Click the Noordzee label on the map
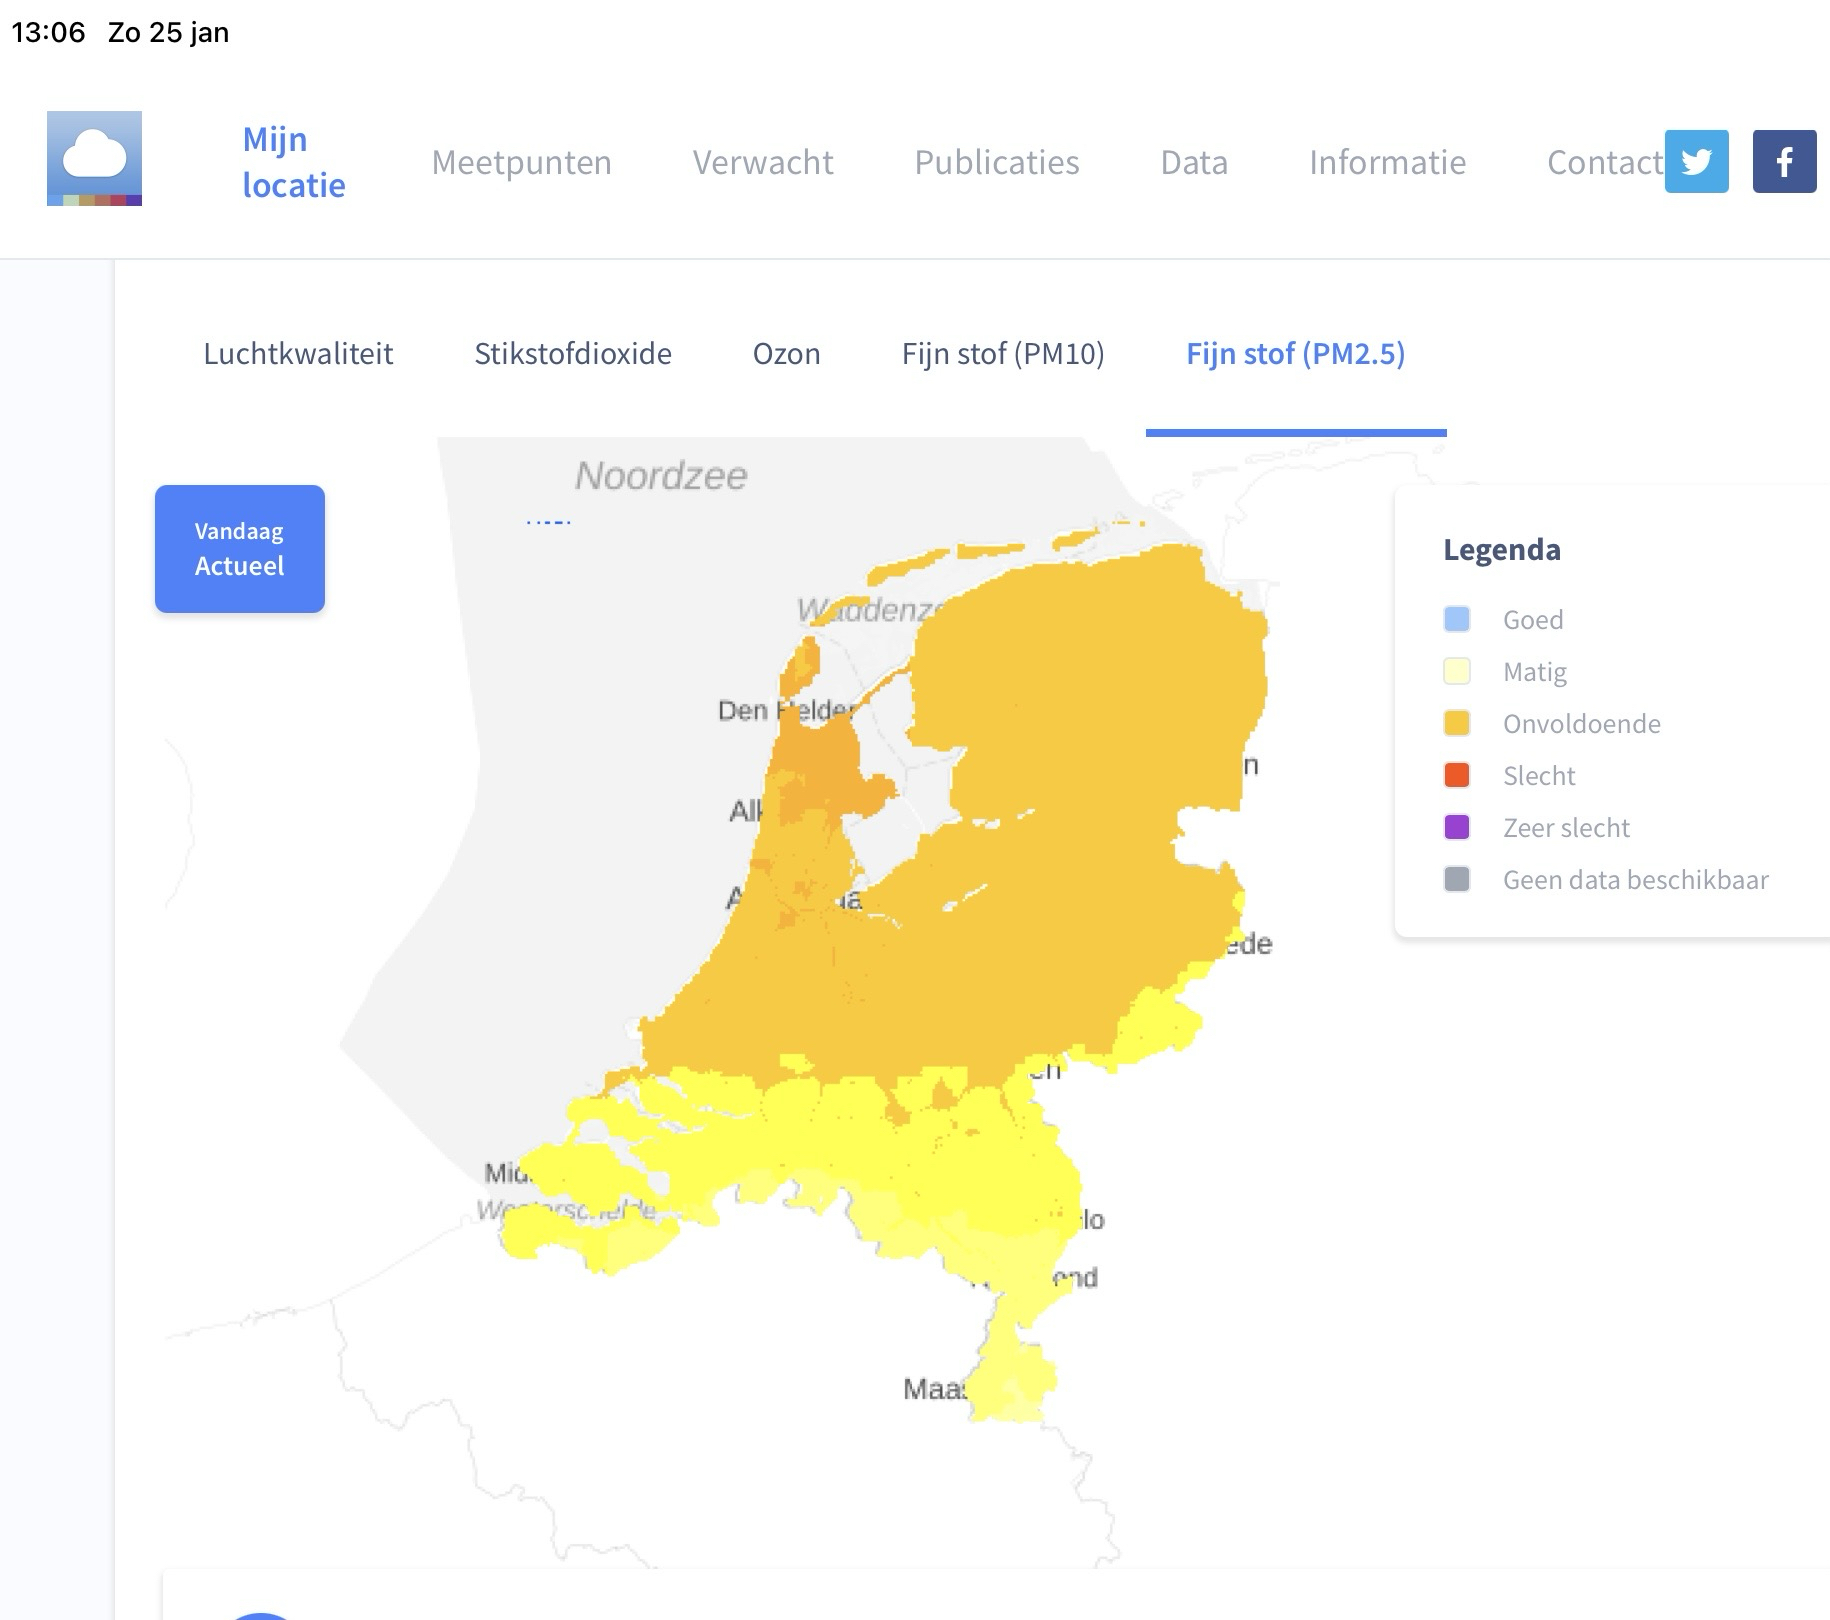 point(661,476)
